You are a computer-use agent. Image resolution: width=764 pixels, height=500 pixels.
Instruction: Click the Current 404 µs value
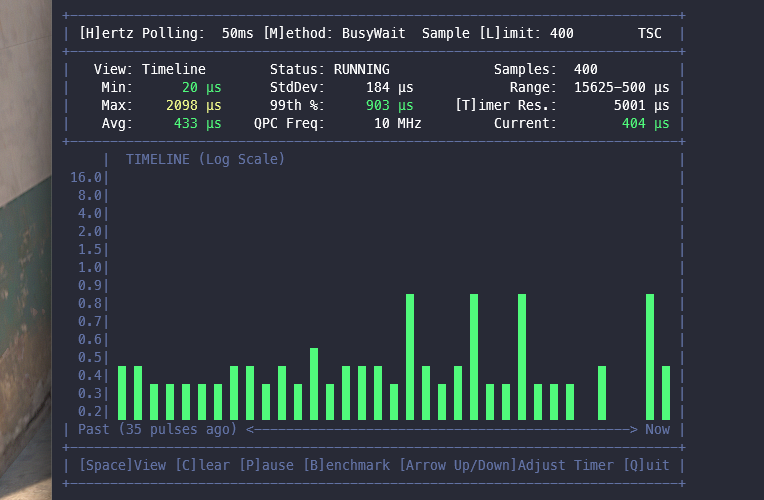coord(645,123)
